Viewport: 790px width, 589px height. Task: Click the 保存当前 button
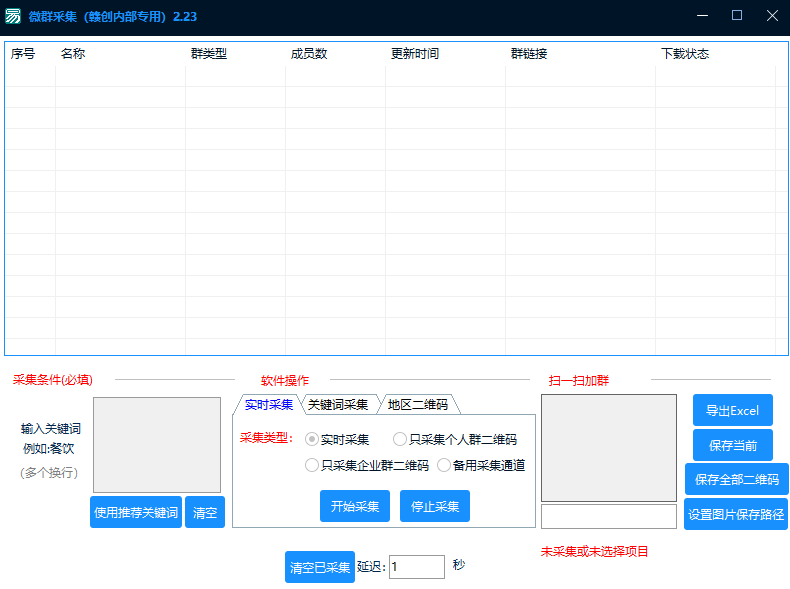(x=733, y=445)
